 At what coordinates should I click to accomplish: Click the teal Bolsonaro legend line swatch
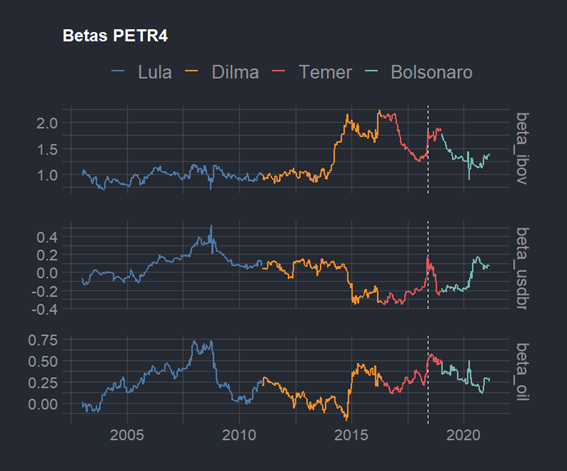[371, 71]
